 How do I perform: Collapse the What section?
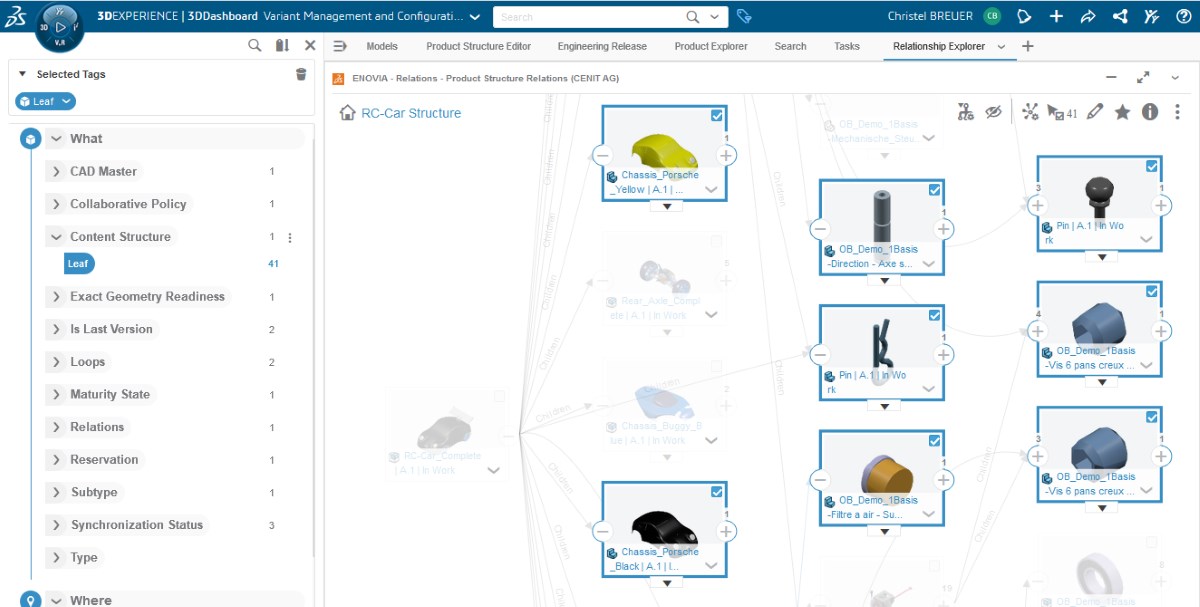[57, 139]
